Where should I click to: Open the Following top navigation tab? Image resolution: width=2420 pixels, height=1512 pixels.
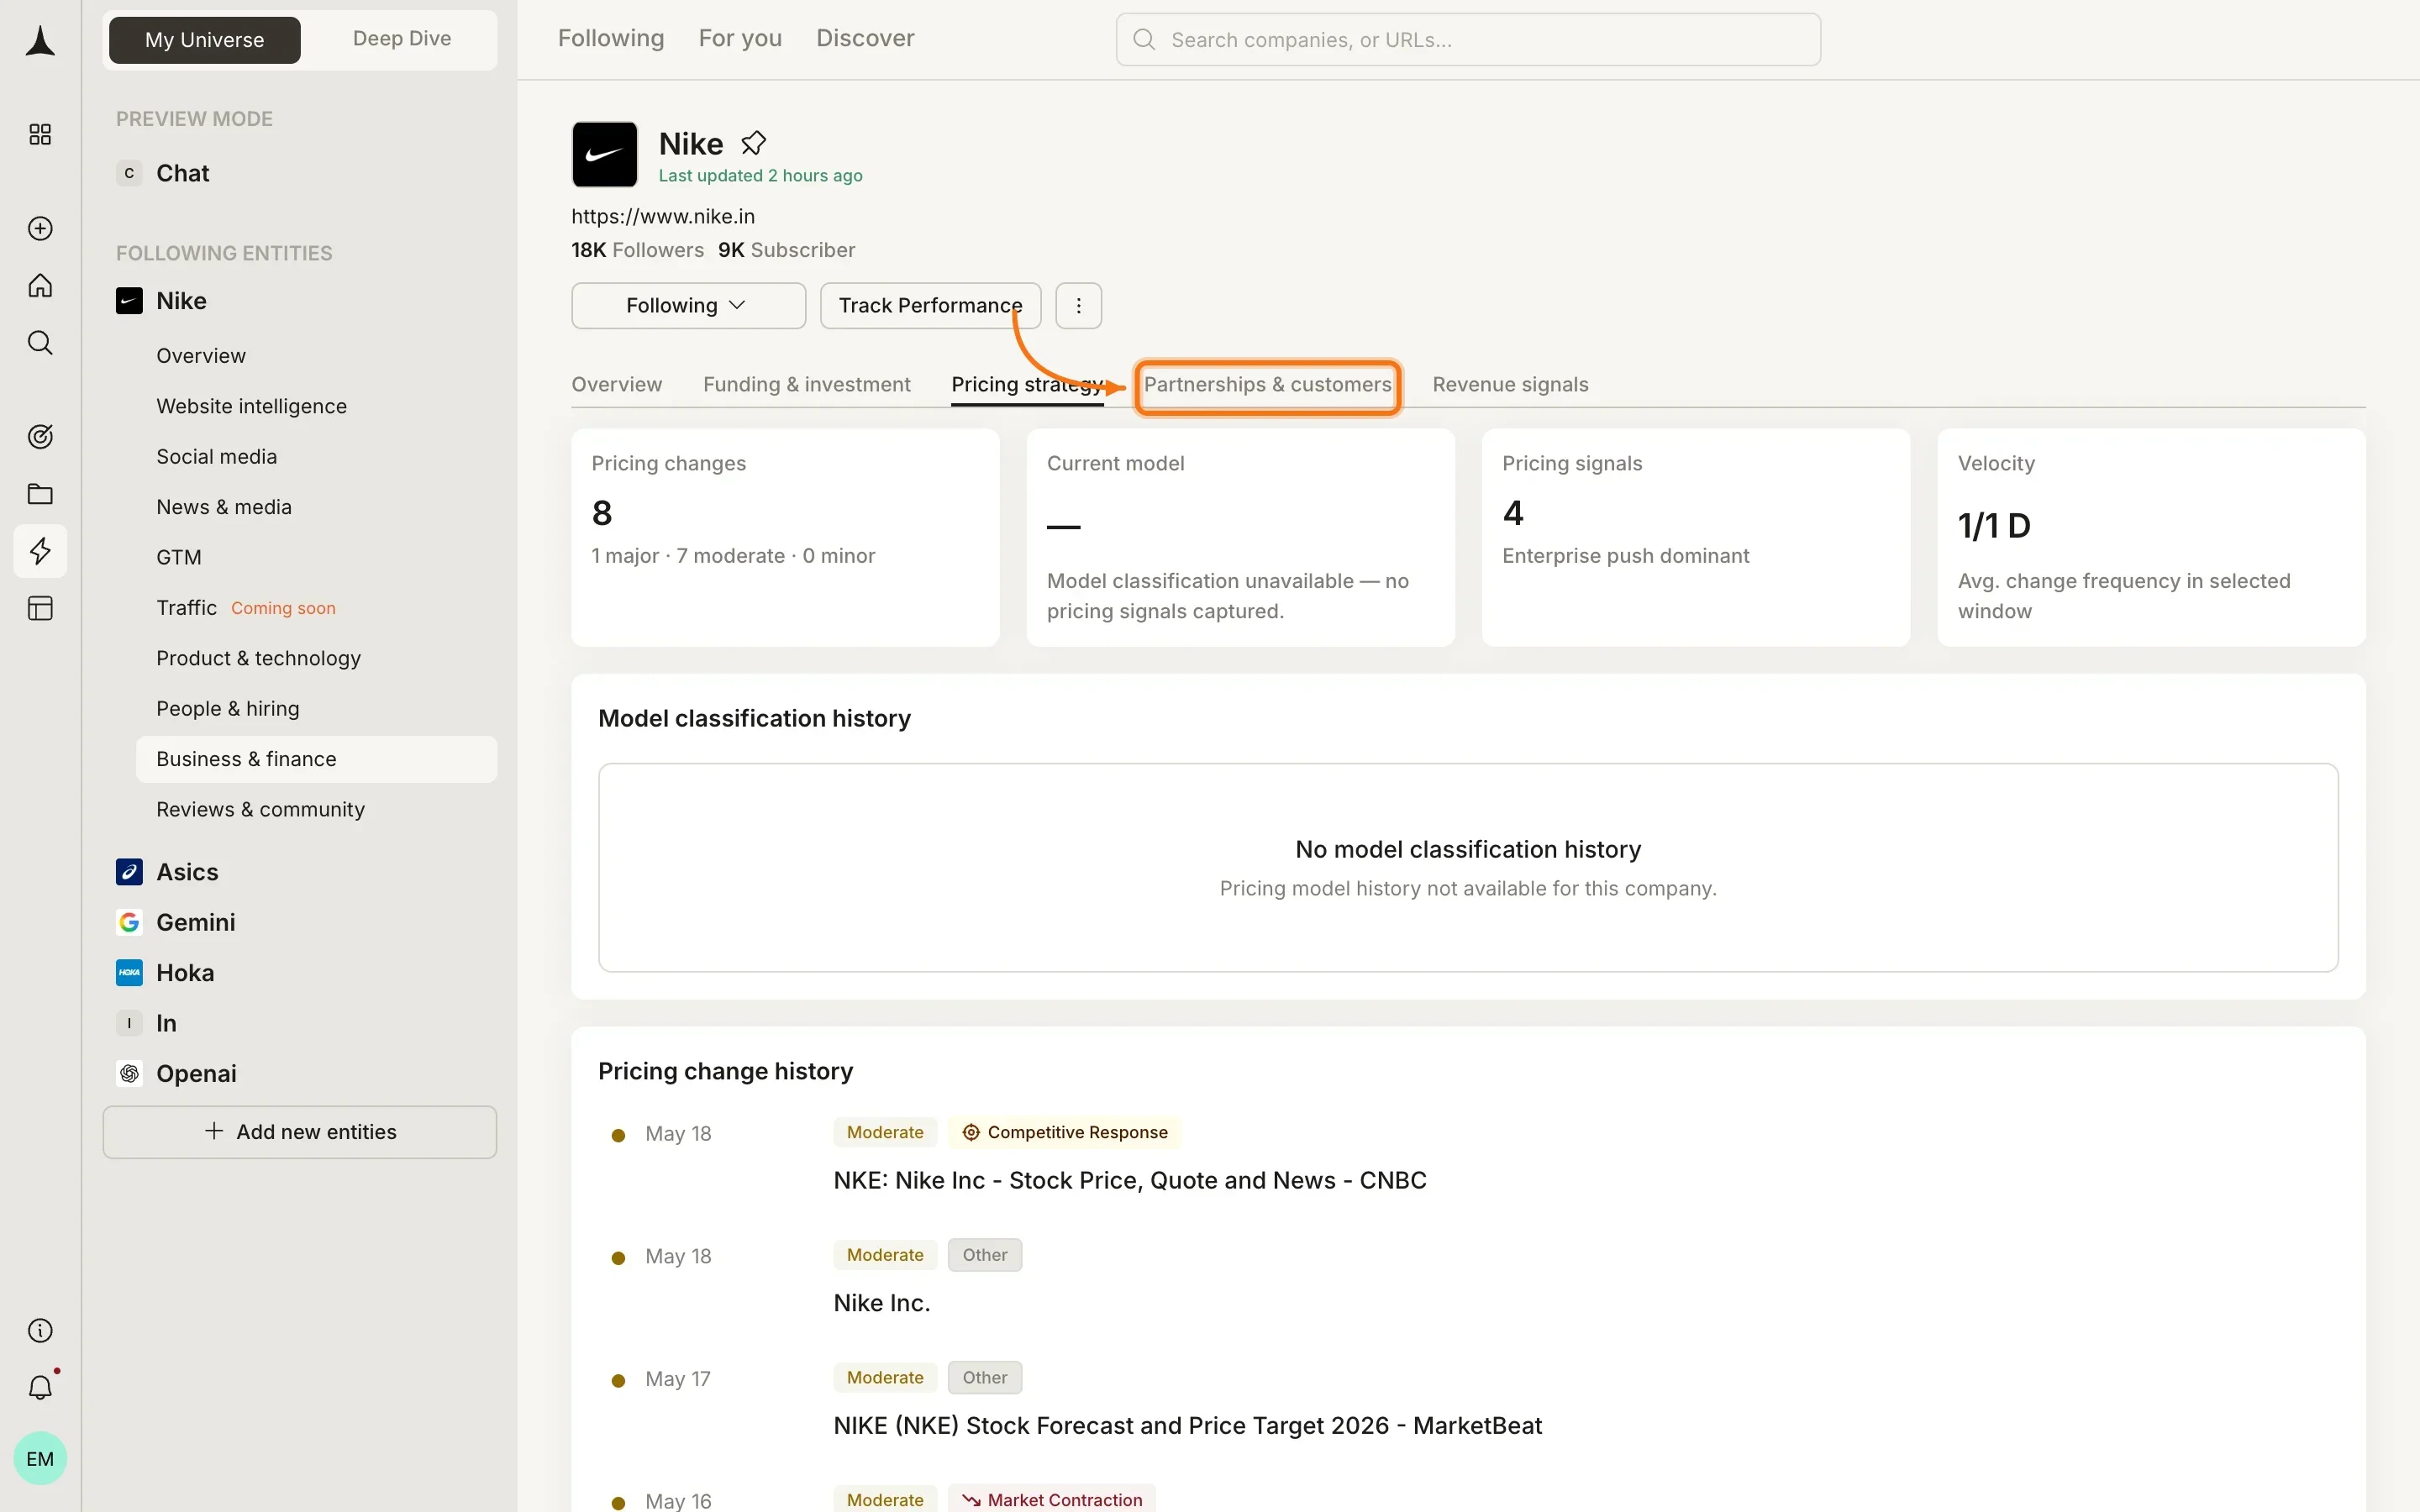pos(610,38)
